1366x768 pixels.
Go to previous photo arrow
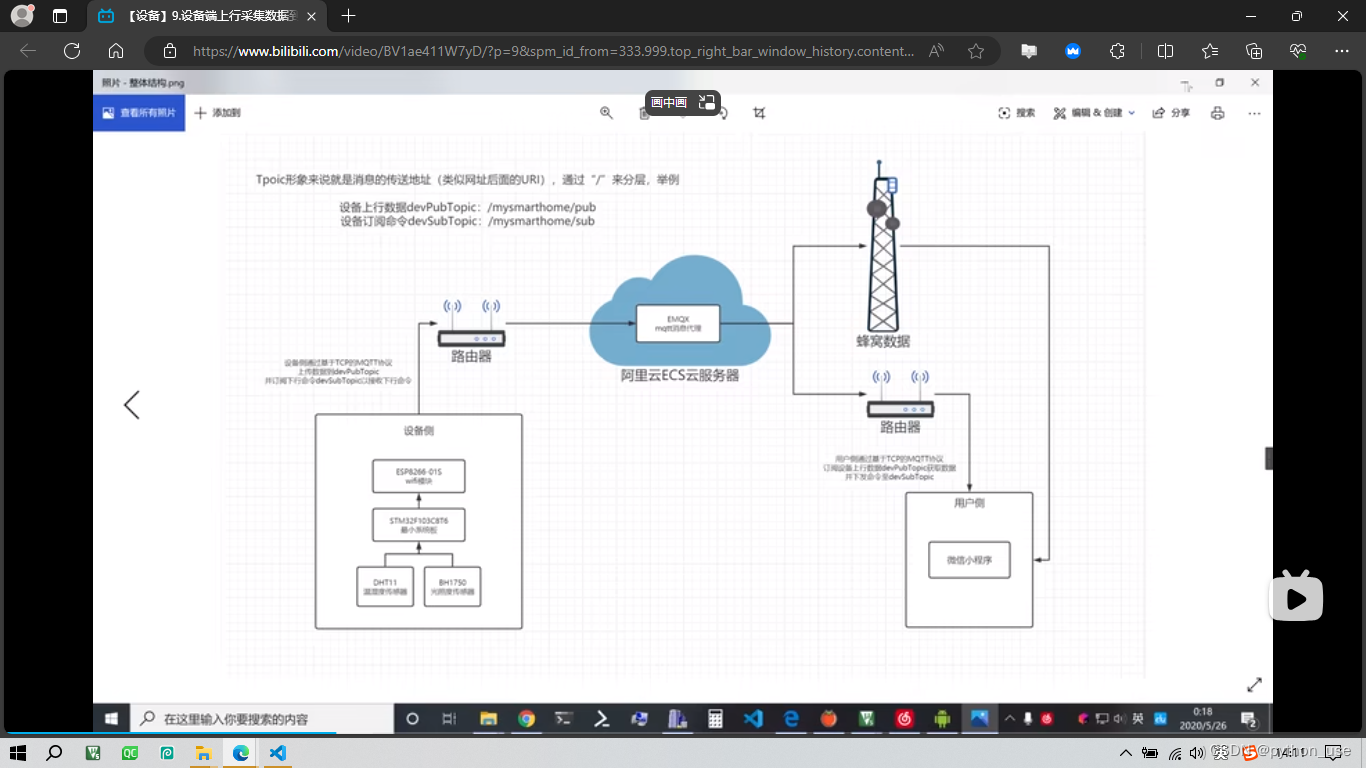tap(131, 404)
